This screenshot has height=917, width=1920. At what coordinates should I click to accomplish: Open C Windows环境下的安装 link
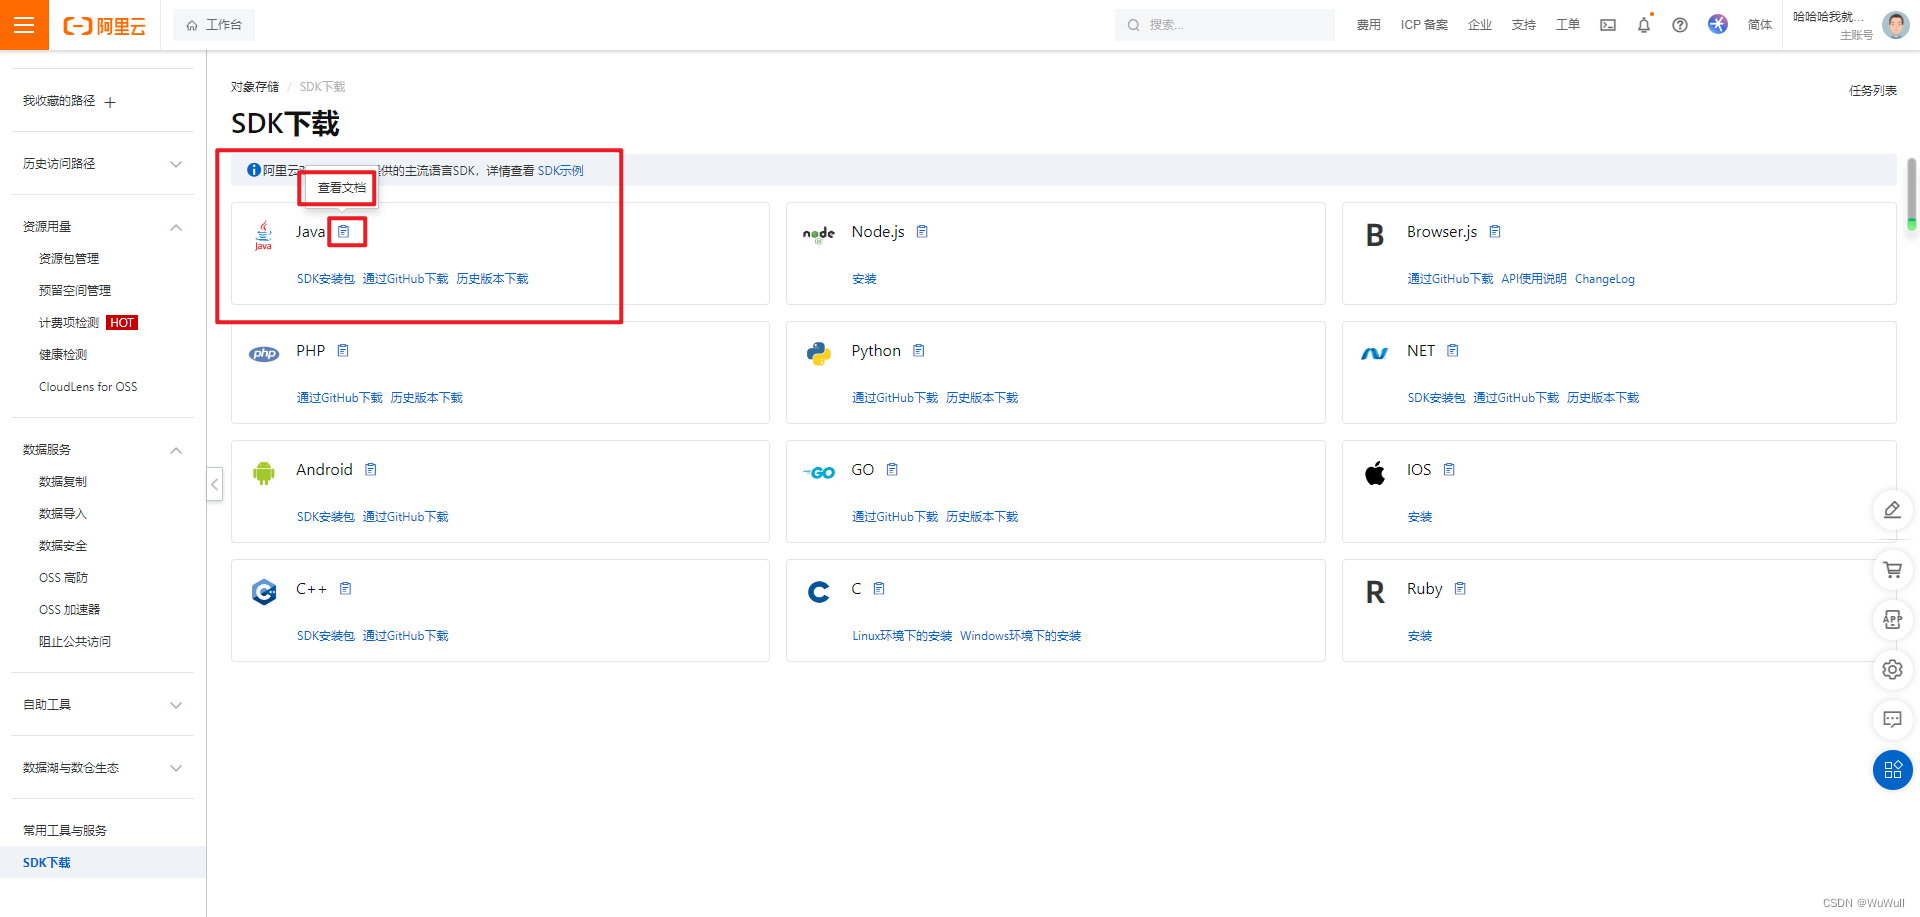[x=1021, y=636]
